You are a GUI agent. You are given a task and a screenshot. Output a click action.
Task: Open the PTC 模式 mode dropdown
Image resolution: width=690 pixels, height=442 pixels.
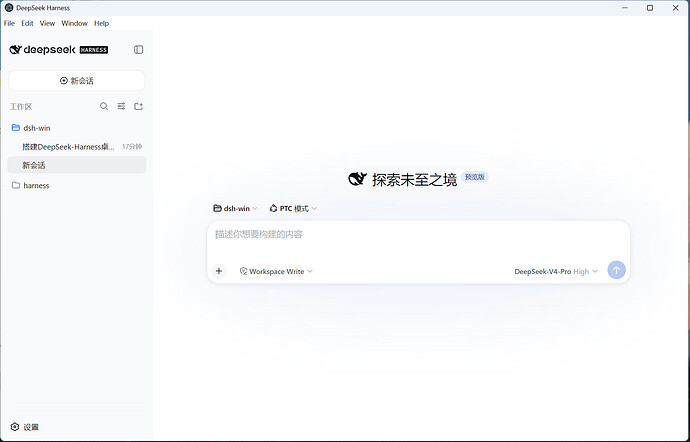[293, 208]
